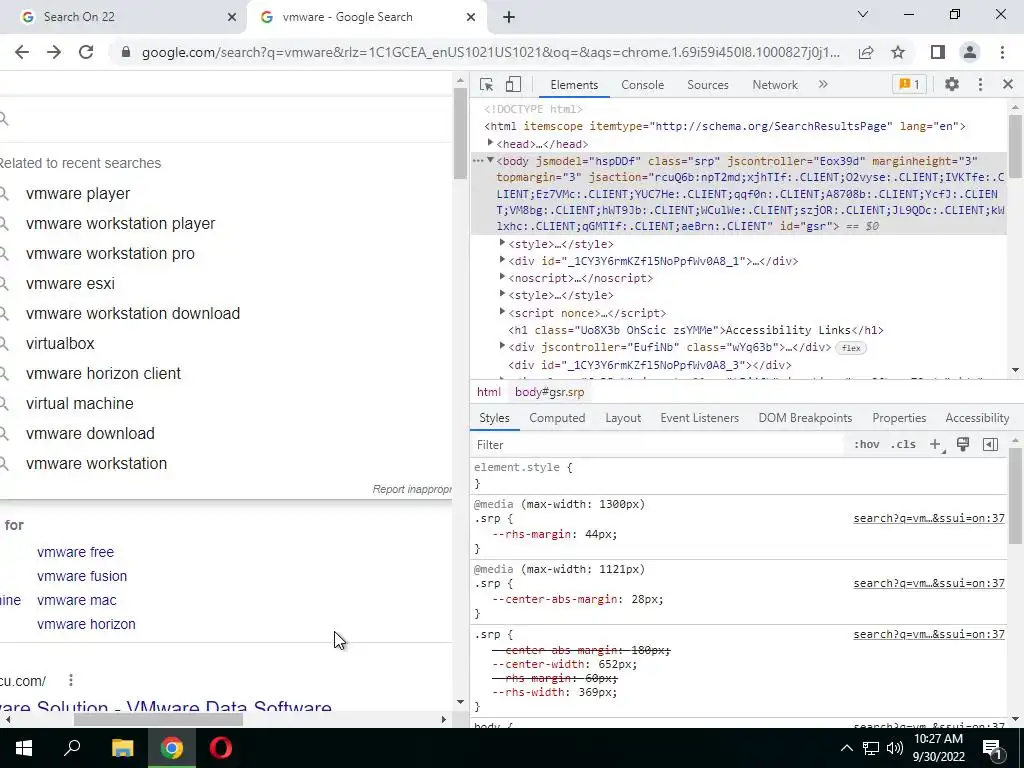The height and width of the screenshot is (768, 1024).
Task: Open related search vmware fusion
Action: (x=82, y=576)
